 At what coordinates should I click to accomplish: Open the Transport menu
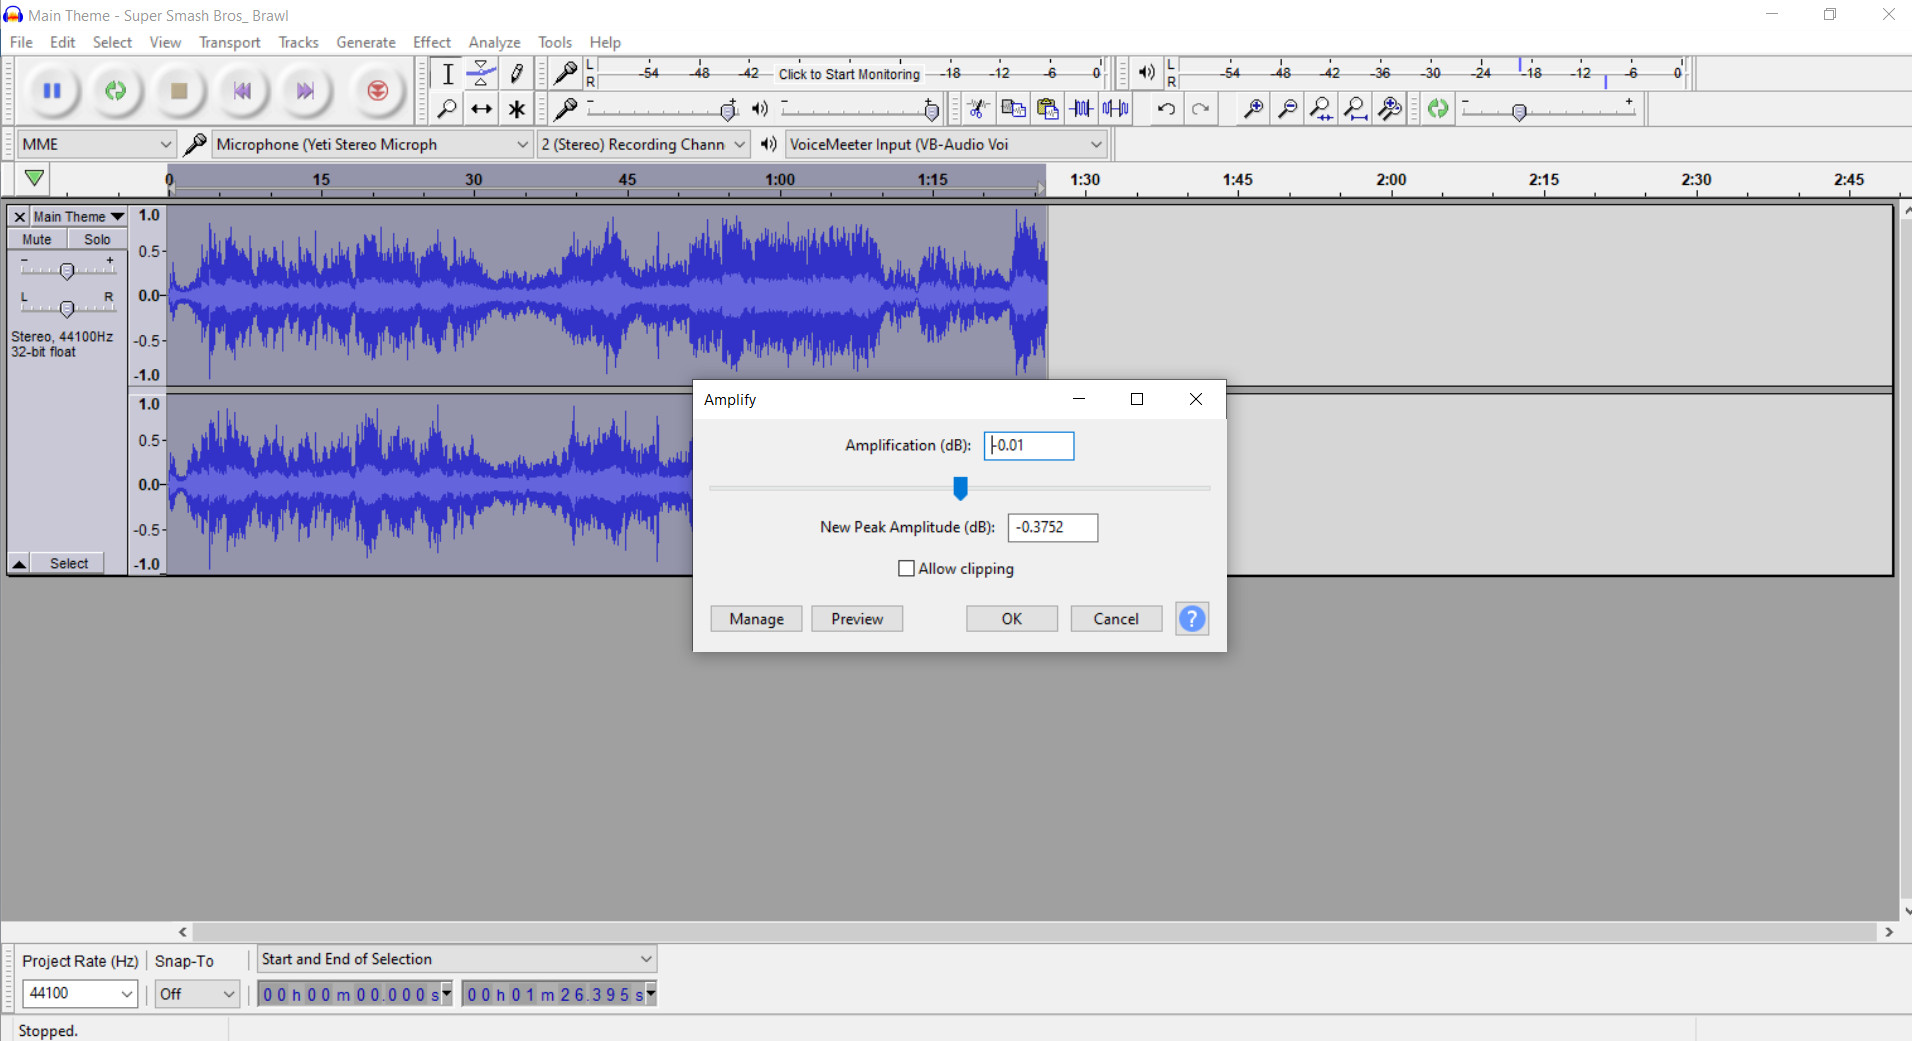229,42
